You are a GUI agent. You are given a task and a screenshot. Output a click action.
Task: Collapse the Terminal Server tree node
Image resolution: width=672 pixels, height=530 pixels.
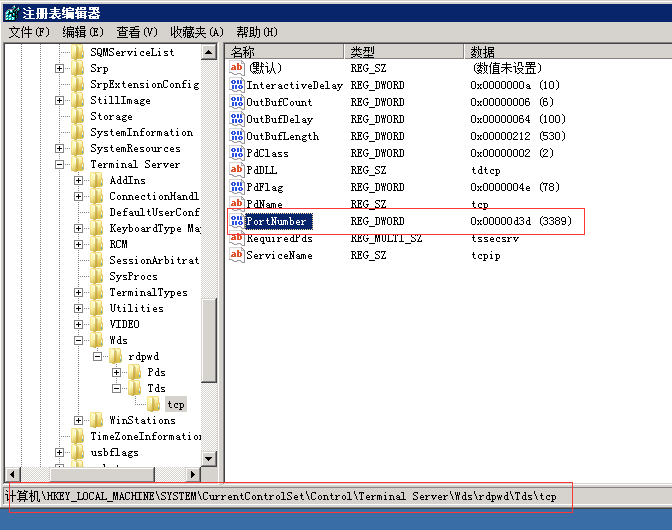pos(60,164)
